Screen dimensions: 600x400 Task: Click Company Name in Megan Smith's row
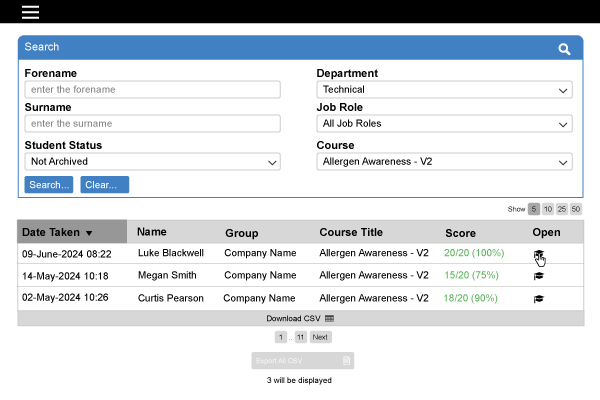click(260, 275)
